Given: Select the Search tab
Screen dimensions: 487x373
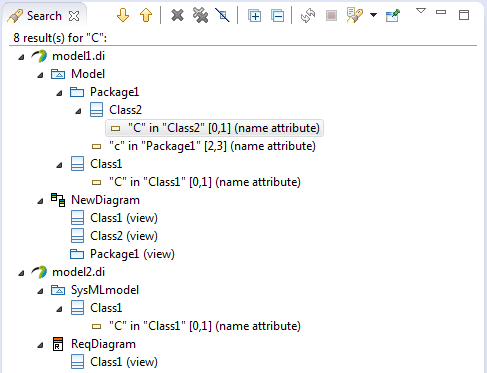Looking at the screenshot, I should tap(44, 16).
